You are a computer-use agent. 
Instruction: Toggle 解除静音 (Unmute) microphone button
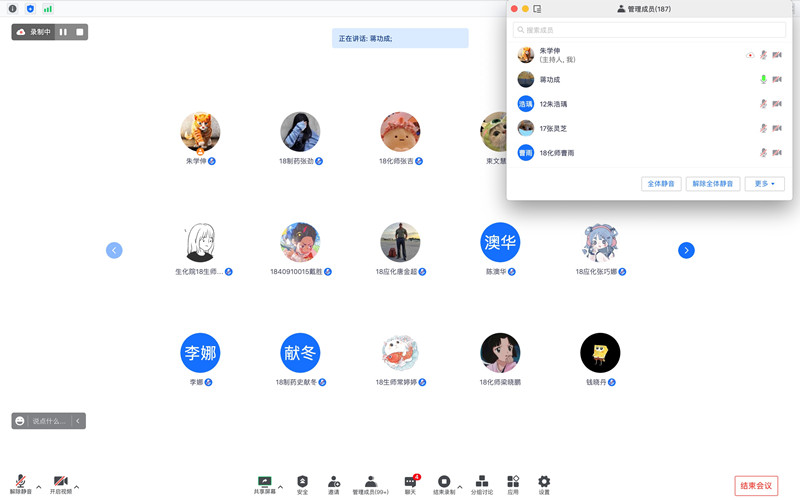click(x=21, y=484)
